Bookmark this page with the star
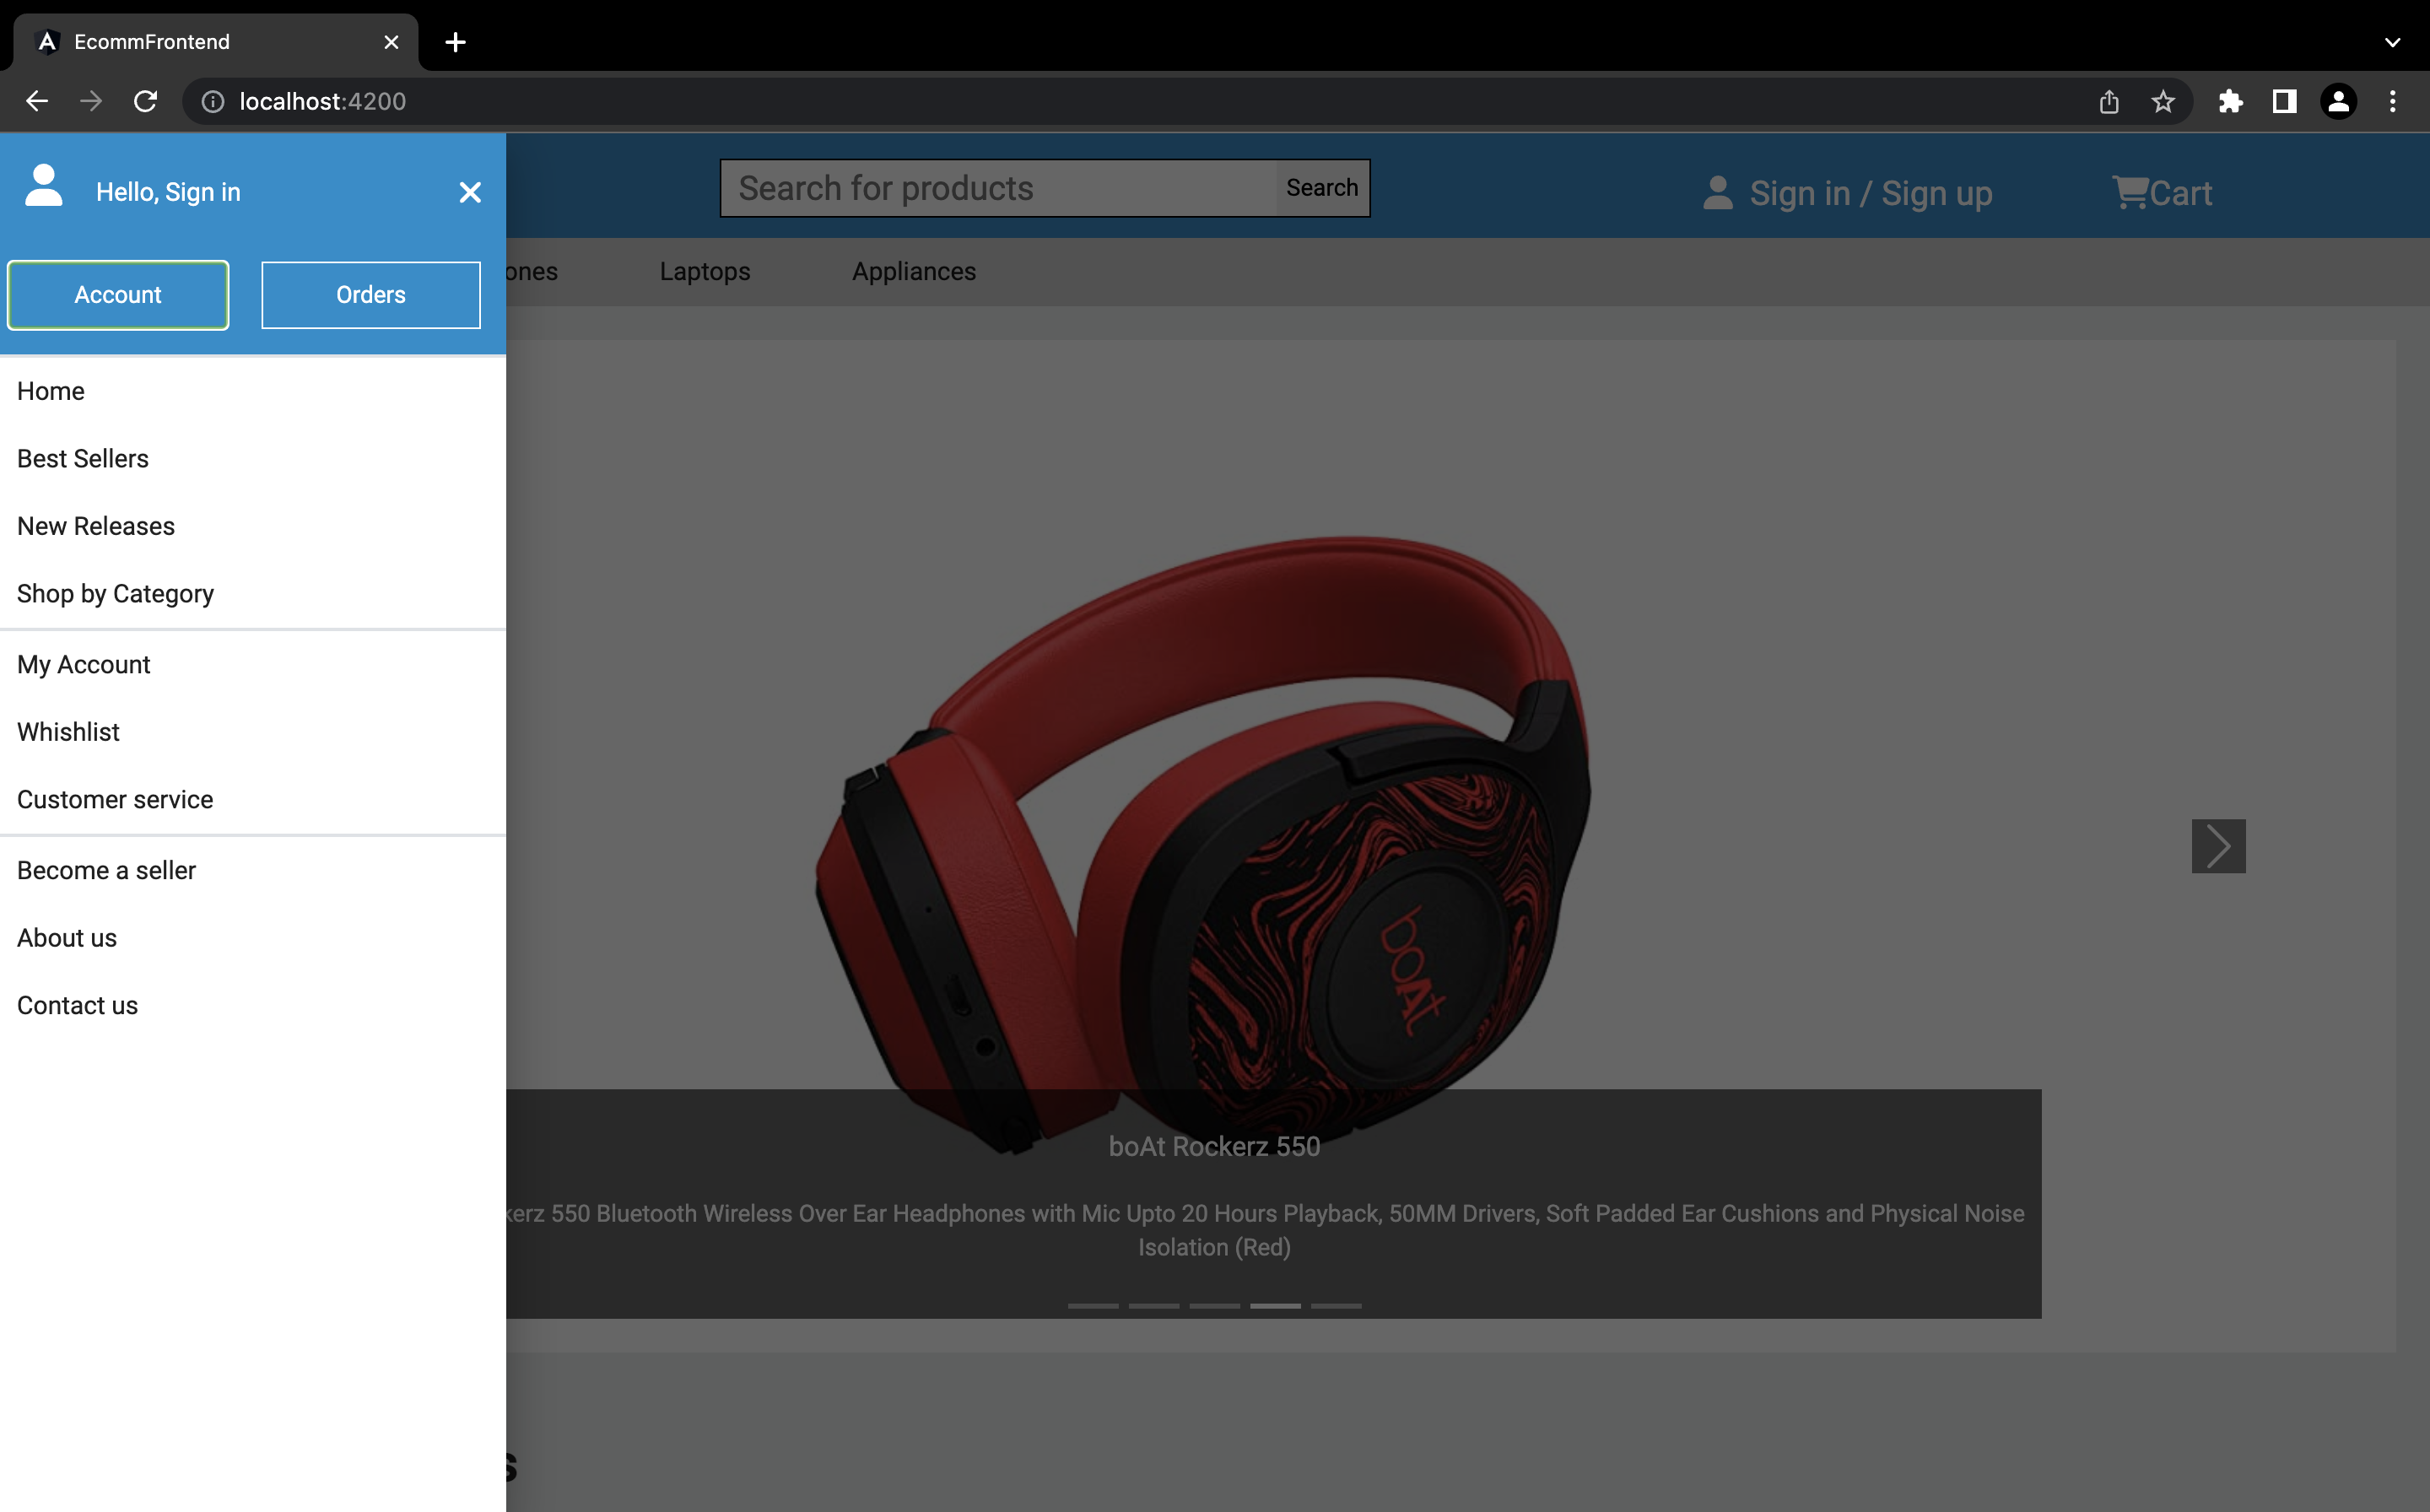 tap(2163, 101)
